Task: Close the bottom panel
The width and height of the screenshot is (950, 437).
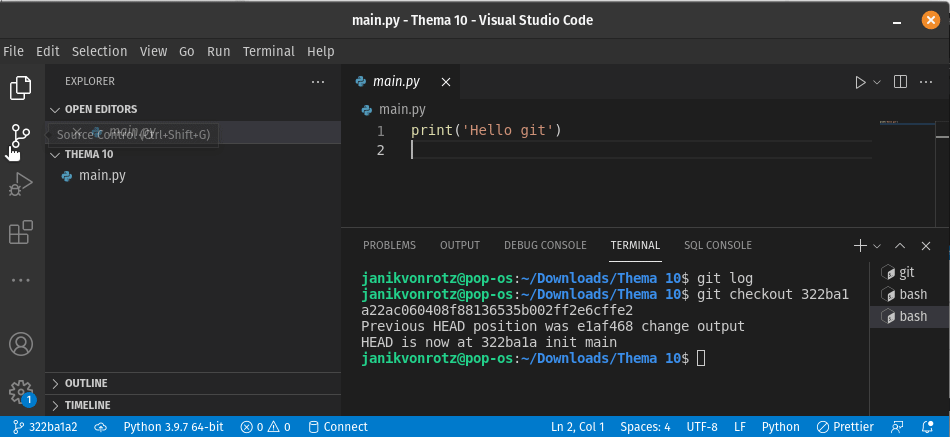Action: coord(925,245)
